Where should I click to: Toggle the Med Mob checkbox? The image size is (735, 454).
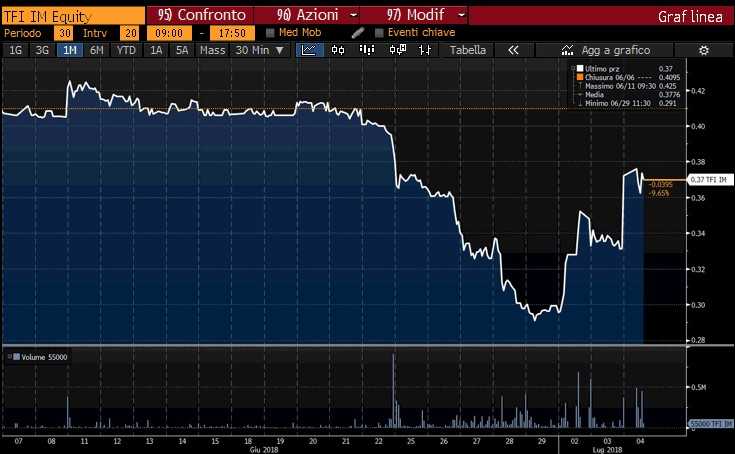(270, 33)
